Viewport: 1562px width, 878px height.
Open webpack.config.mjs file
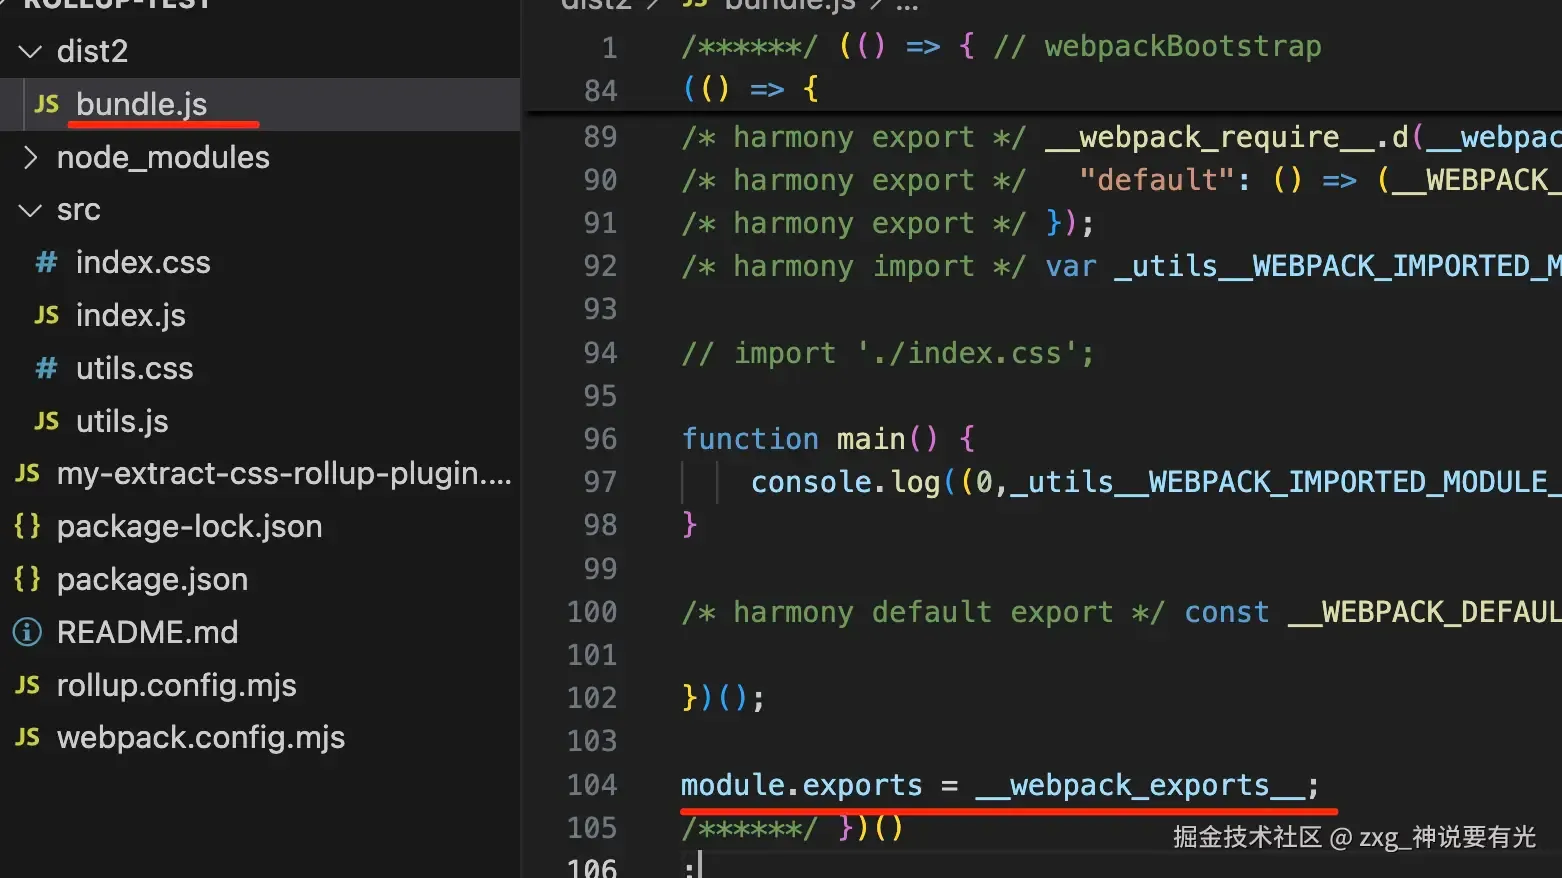pyautogui.click(x=201, y=737)
